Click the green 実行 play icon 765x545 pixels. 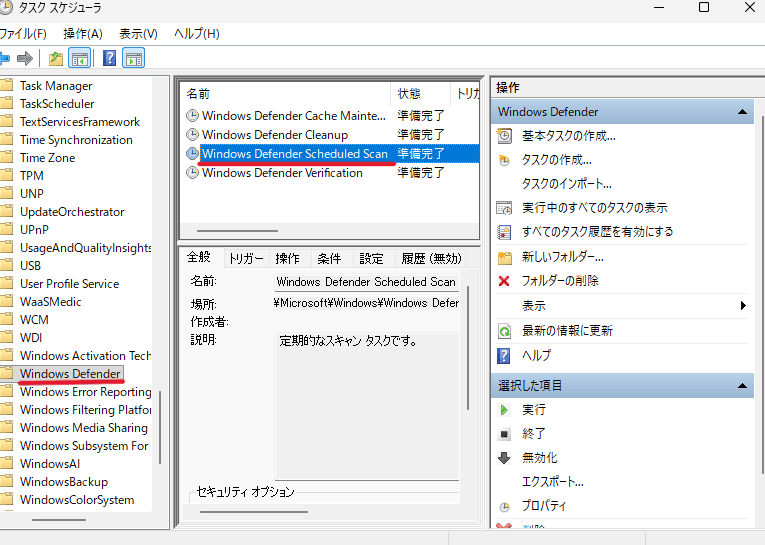coord(504,410)
